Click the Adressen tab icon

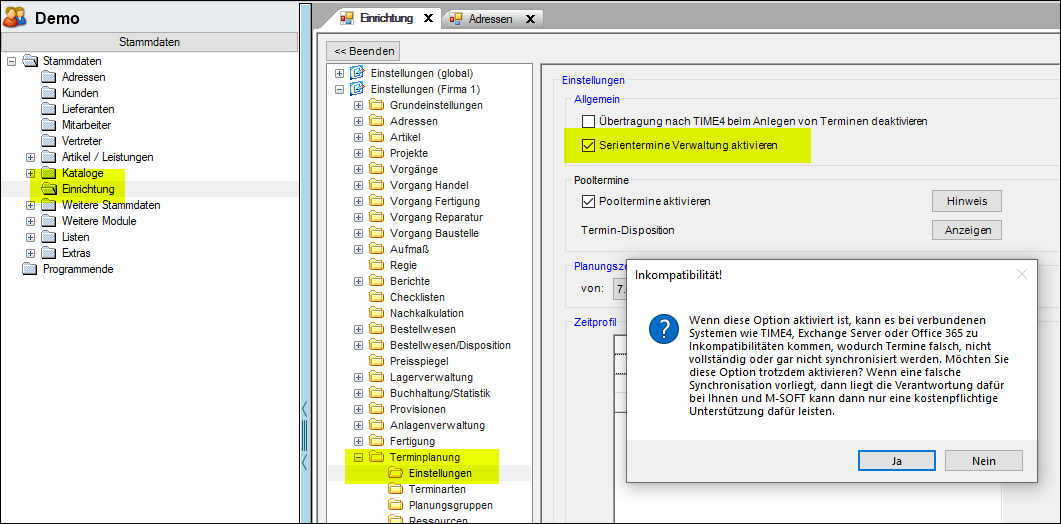tap(456, 18)
